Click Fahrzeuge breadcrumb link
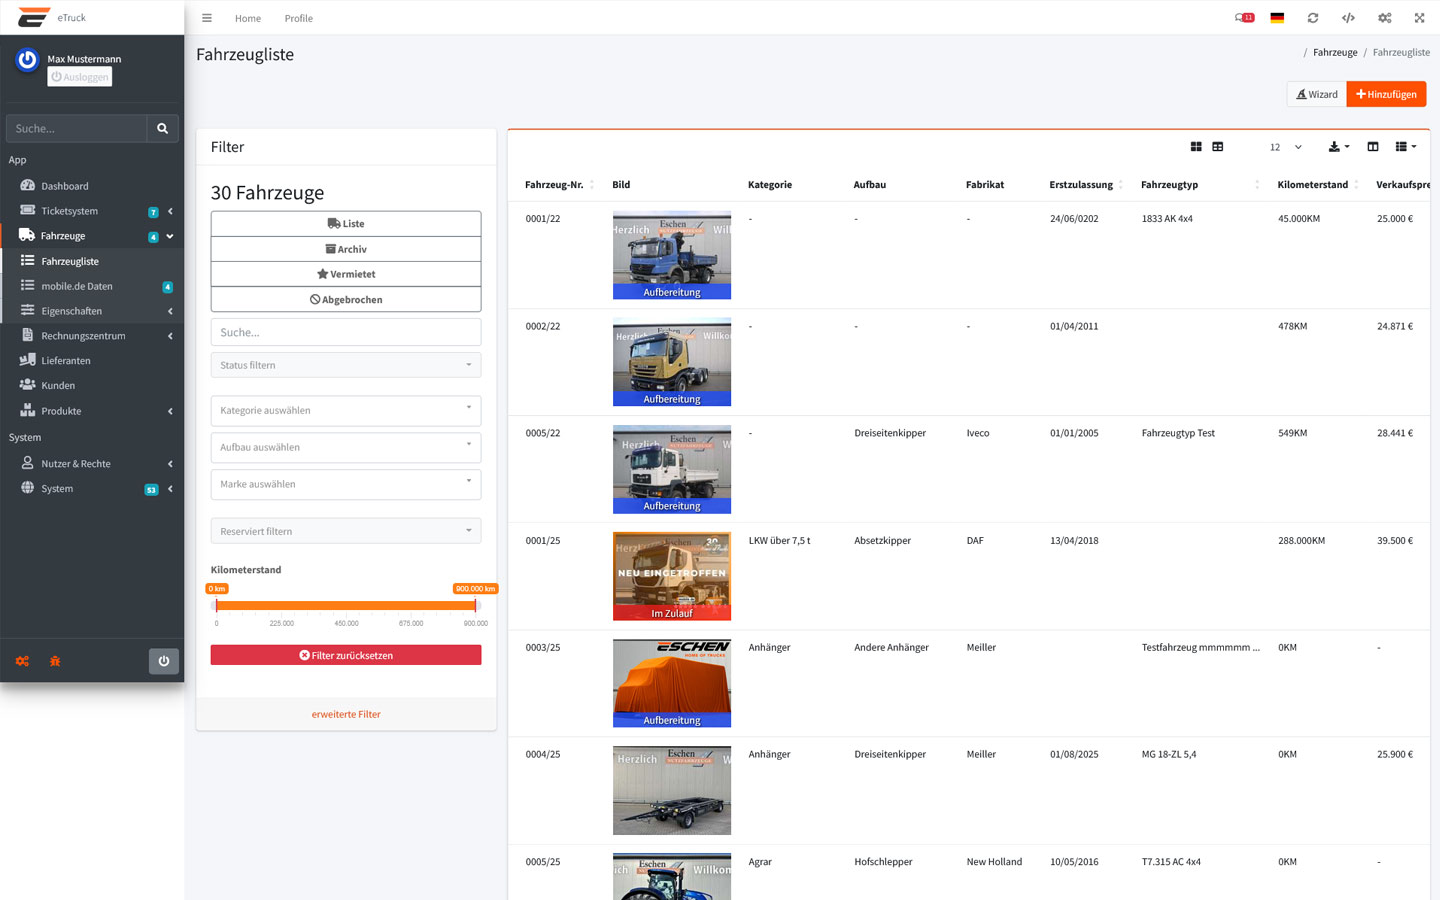This screenshot has width=1440, height=900. coord(1335,52)
